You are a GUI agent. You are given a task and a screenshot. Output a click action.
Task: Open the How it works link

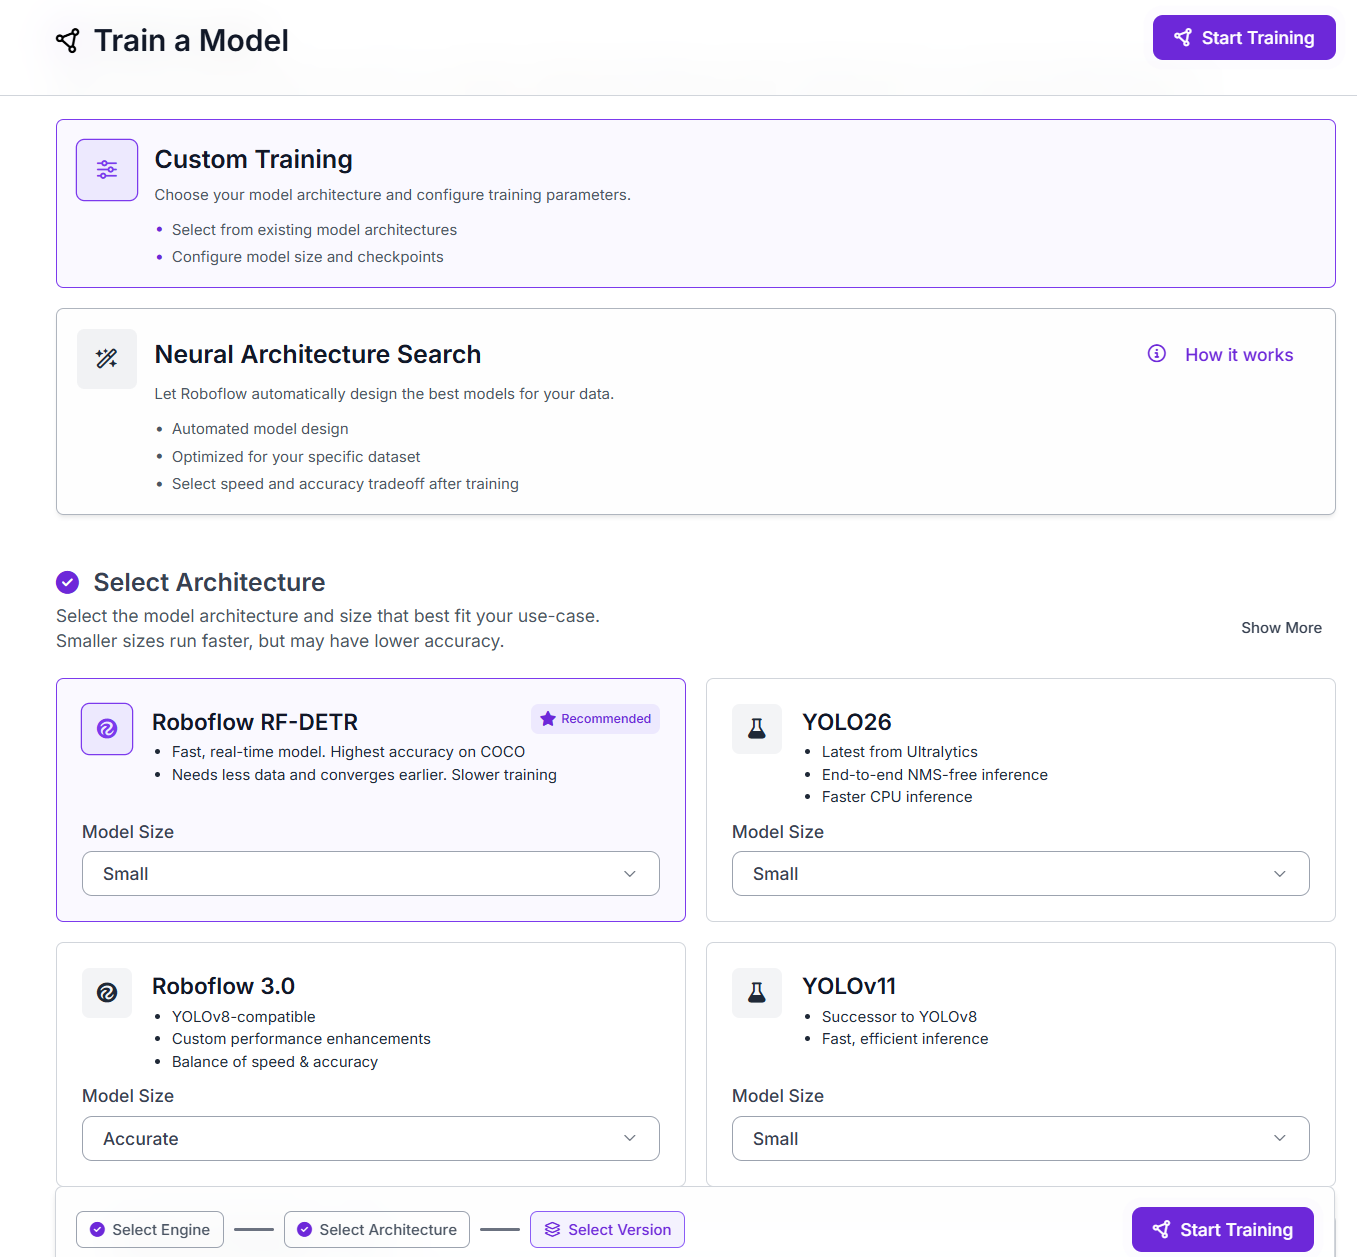point(1239,355)
